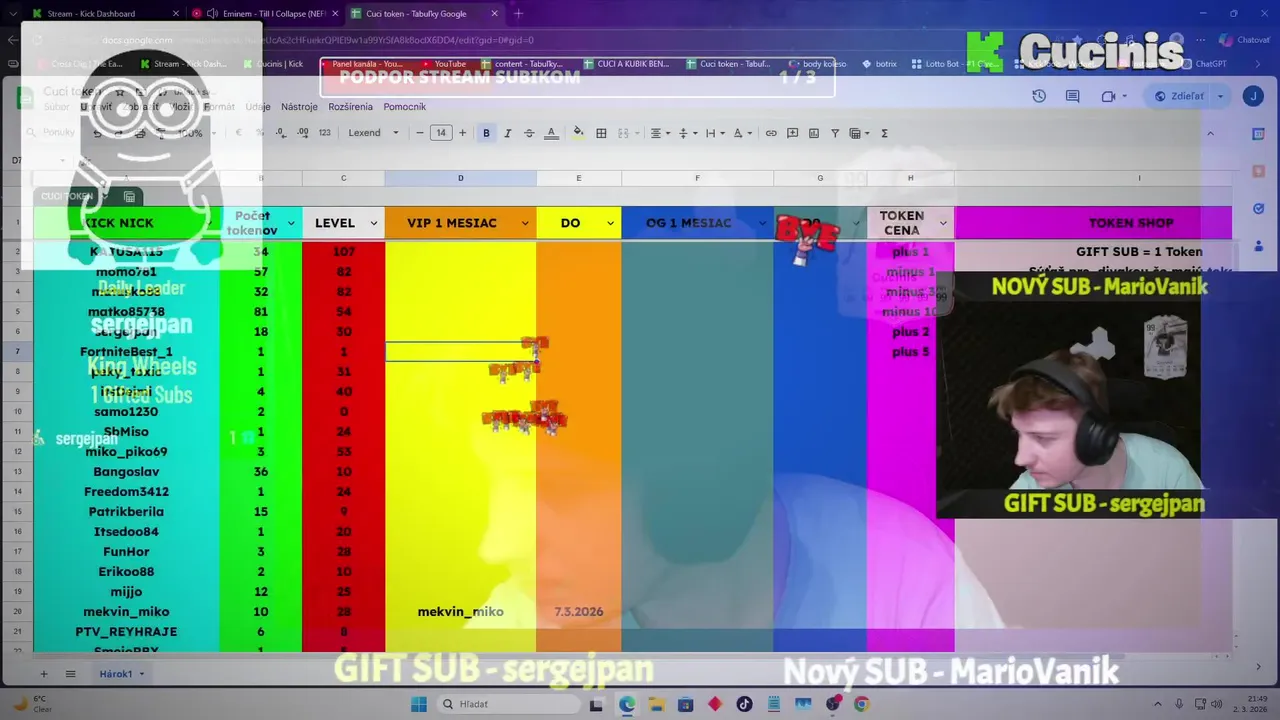Open the Lexend font dropdown

[374, 133]
